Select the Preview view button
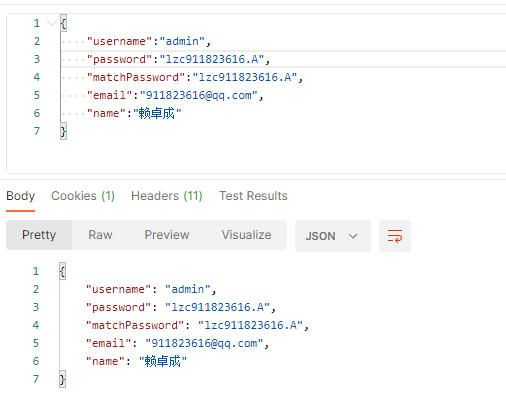Image resolution: width=506 pixels, height=399 pixels. tap(167, 235)
